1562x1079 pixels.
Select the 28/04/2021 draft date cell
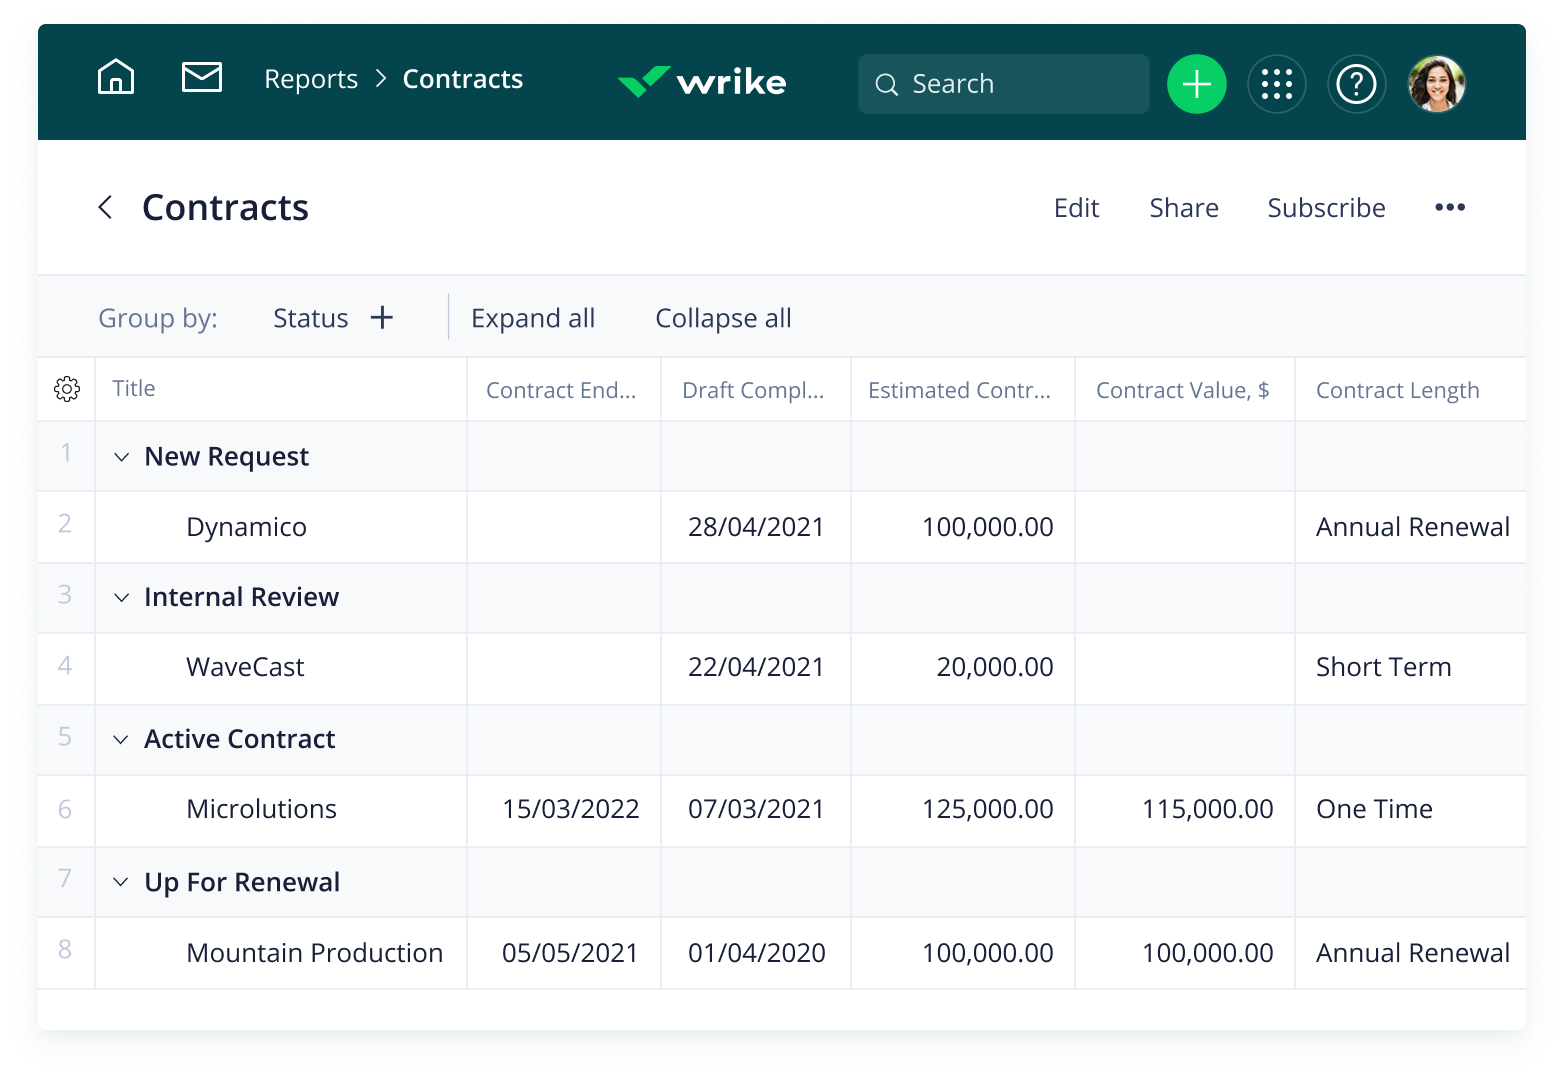(756, 527)
